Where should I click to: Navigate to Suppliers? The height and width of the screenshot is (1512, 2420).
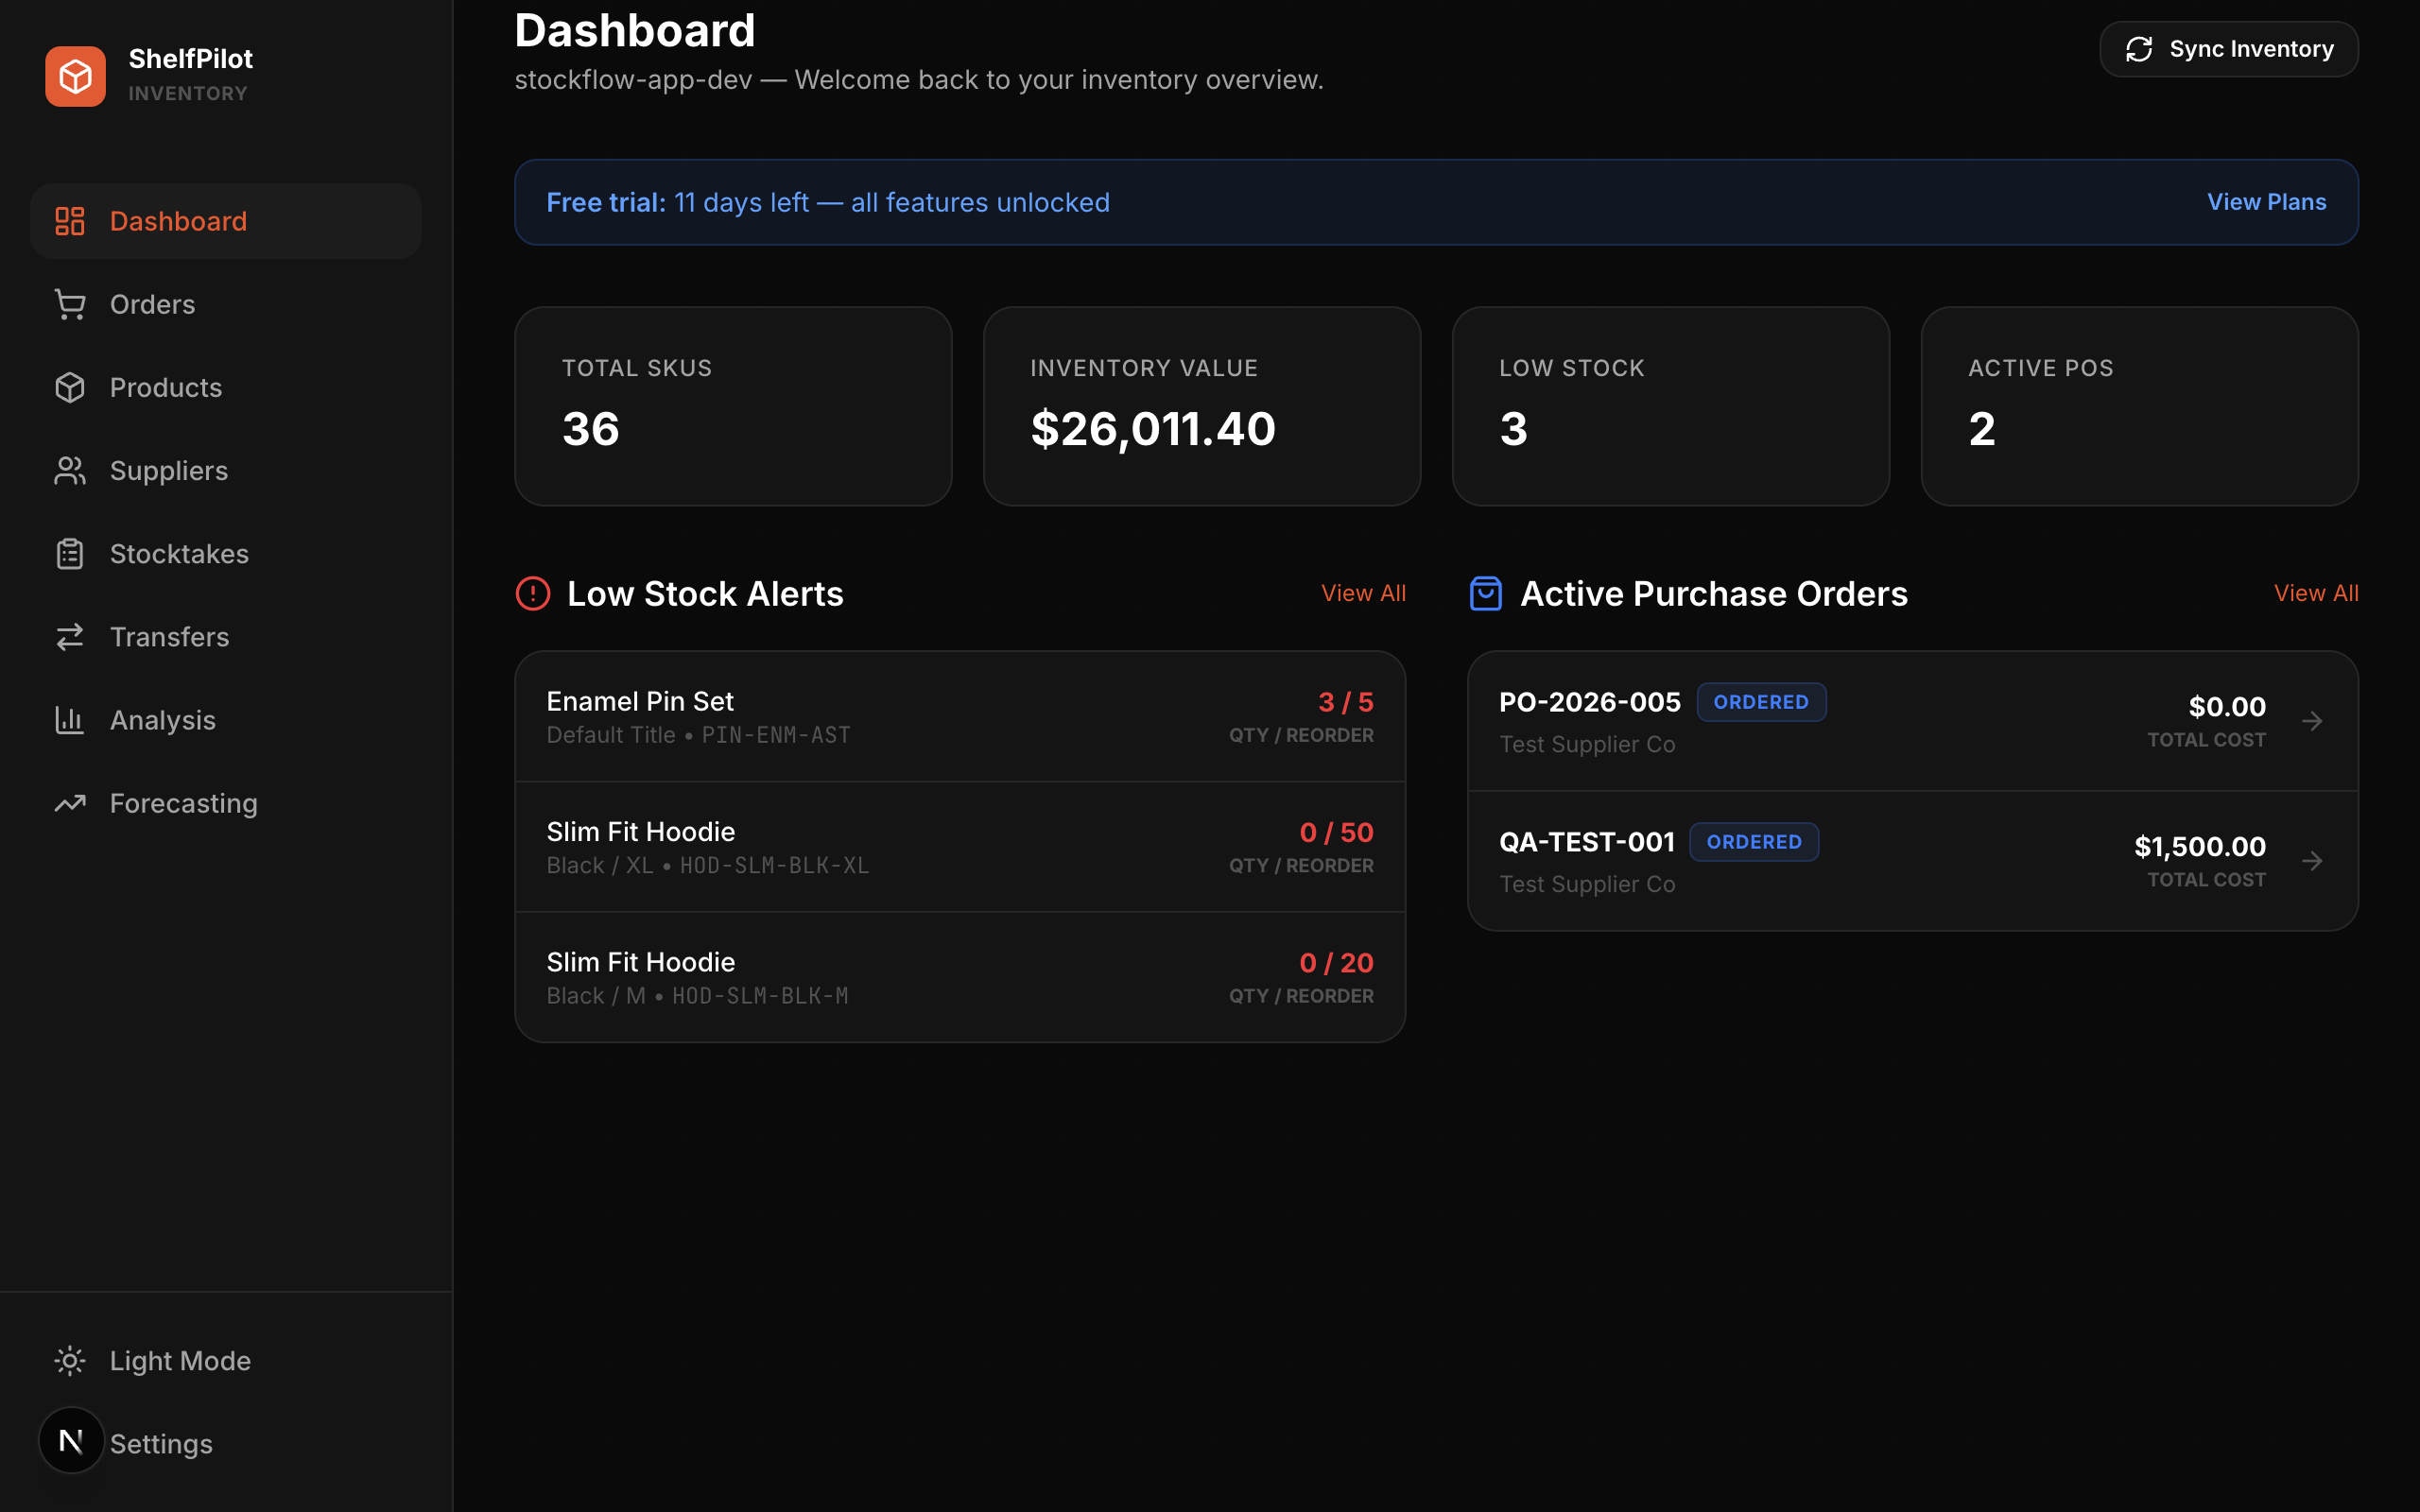pyautogui.click(x=226, y=470)
